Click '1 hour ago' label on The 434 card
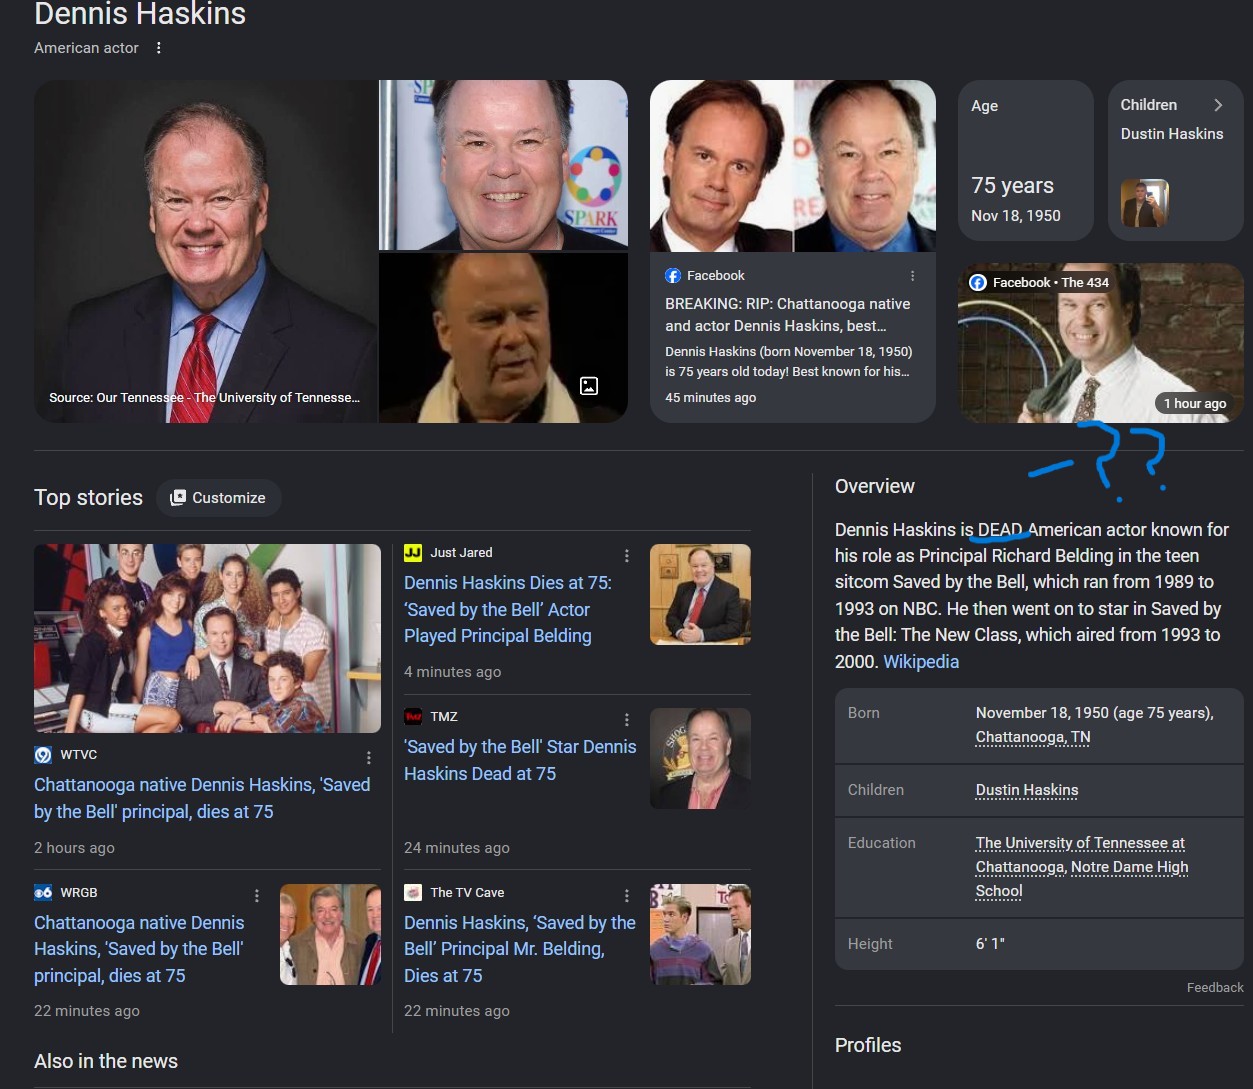This screenshot has height=1089, width=1253. tap(1195, 404)
